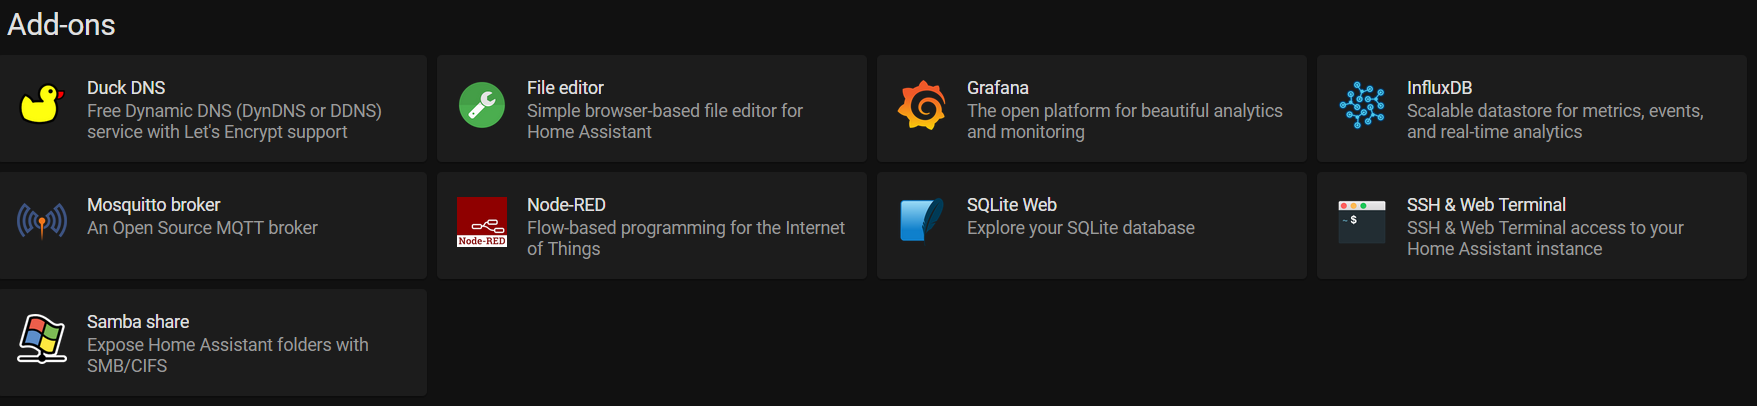Click the green File editor wrench icon

pos(482,105)
